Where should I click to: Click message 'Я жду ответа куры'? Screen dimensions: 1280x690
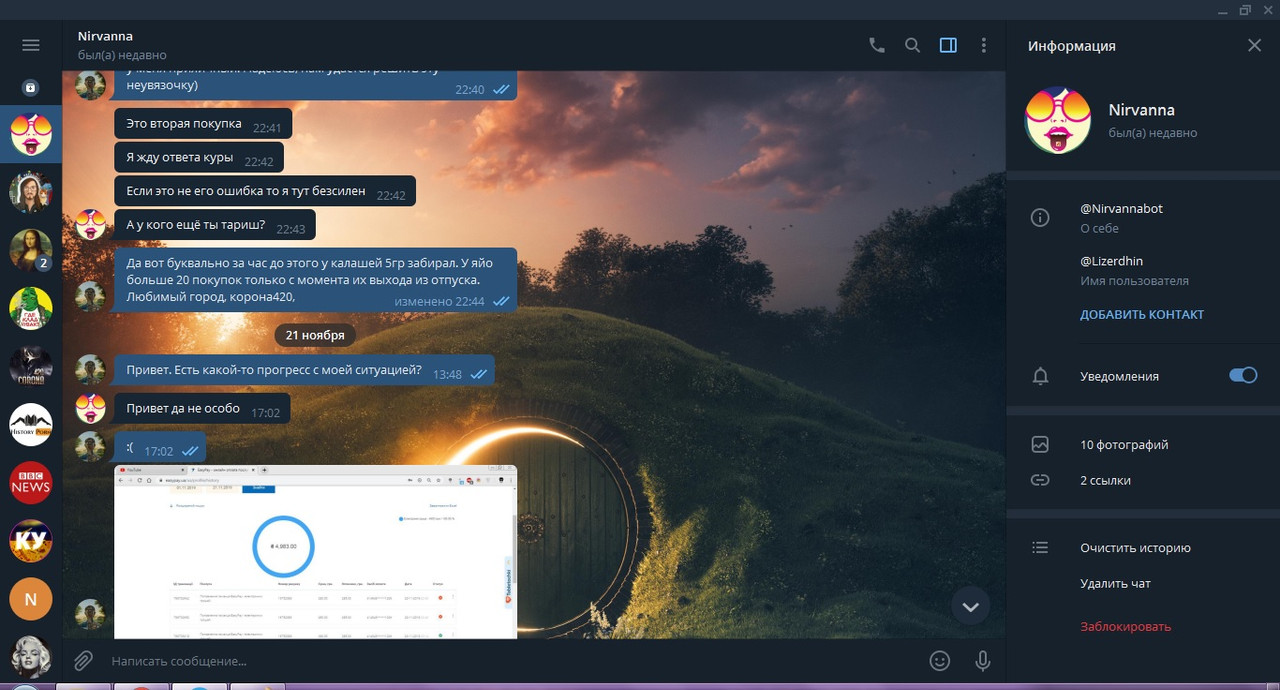coord(199,159)
